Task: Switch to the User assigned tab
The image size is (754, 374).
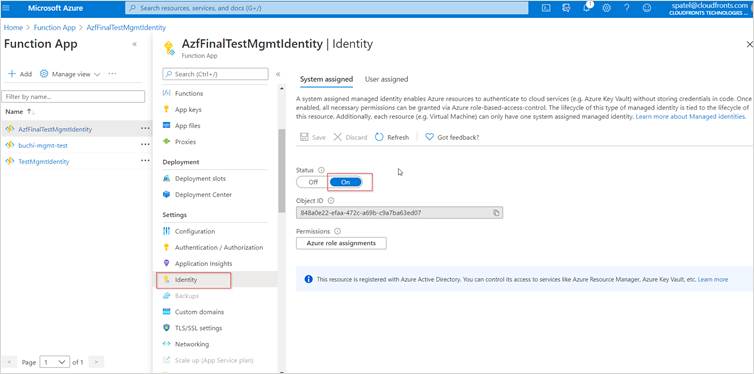Action: [386, 79]
